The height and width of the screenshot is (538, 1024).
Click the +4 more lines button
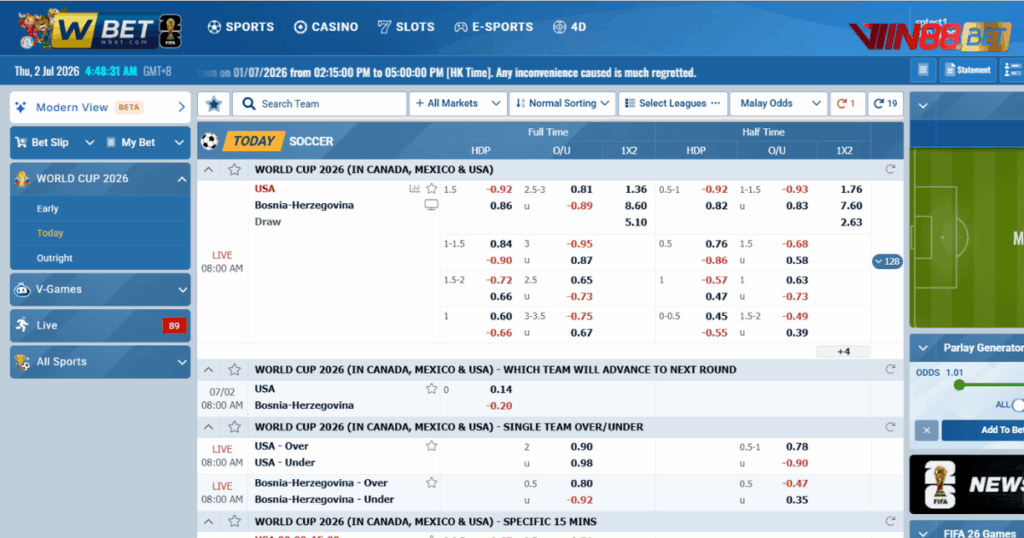[x=843, y=352]
